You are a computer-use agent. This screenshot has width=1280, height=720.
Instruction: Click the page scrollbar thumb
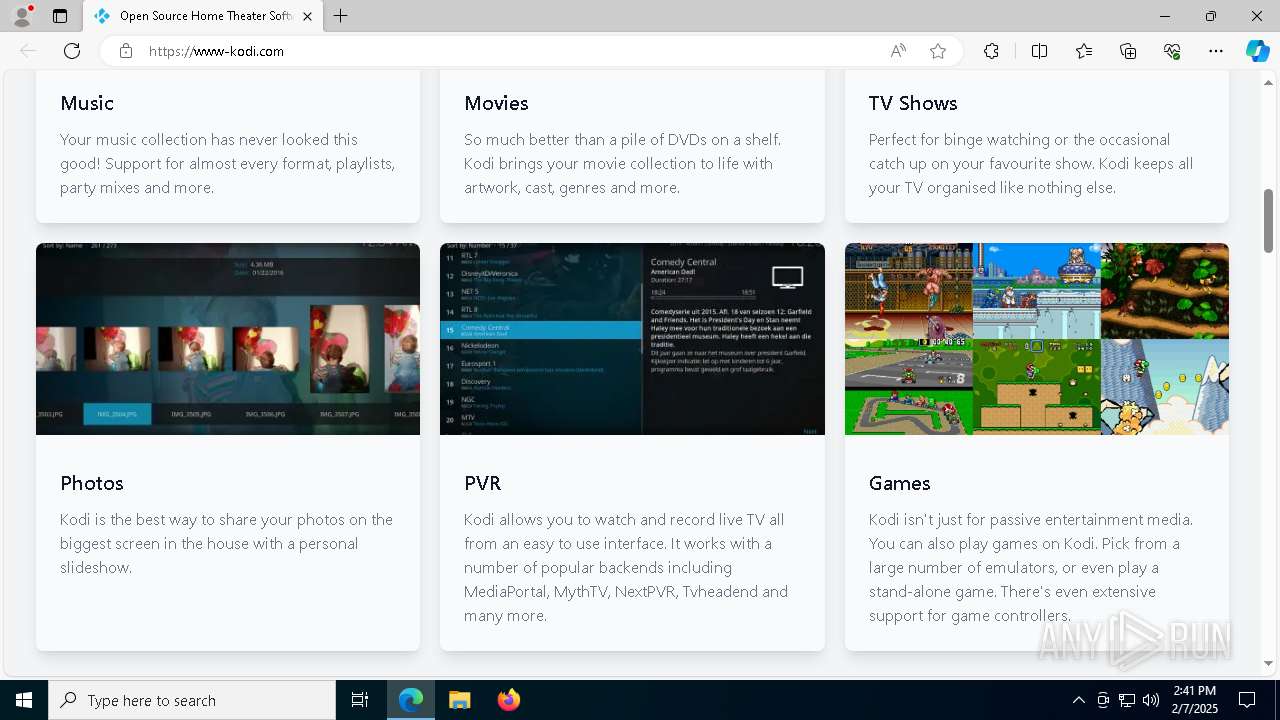pos(1269,220)
